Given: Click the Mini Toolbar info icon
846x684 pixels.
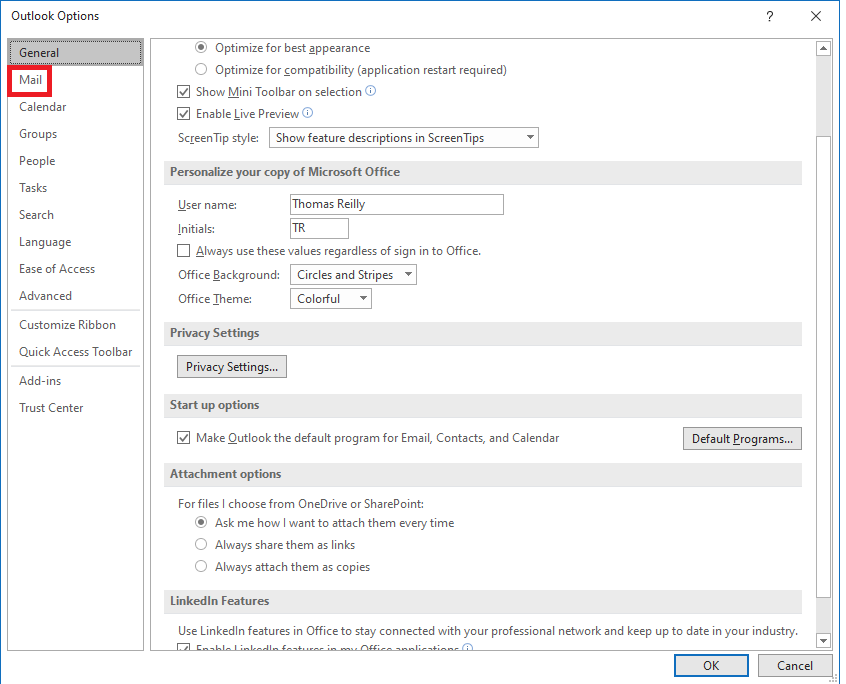Looking at the screenshot, I should tap(371, 91).
